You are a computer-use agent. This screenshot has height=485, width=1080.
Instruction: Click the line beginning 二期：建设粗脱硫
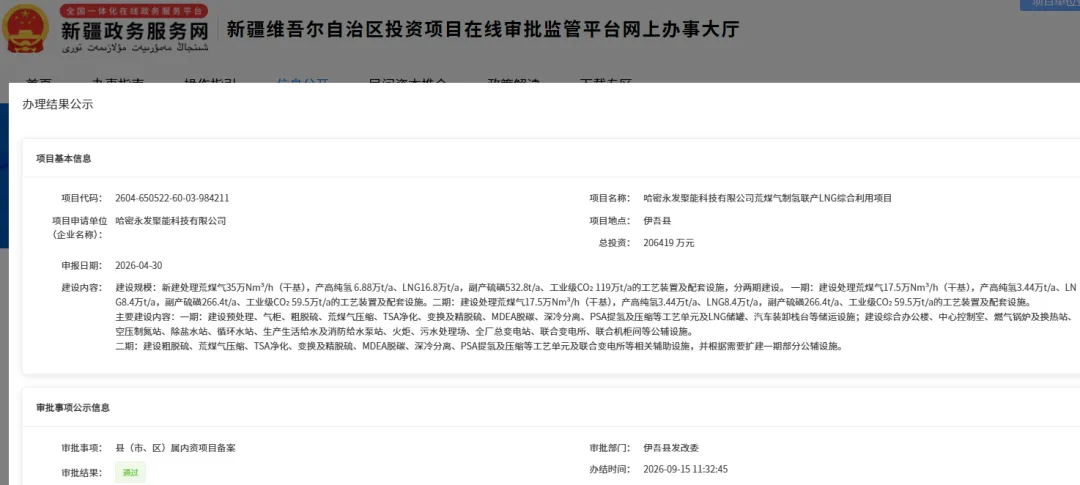click(x=479, y=347)
